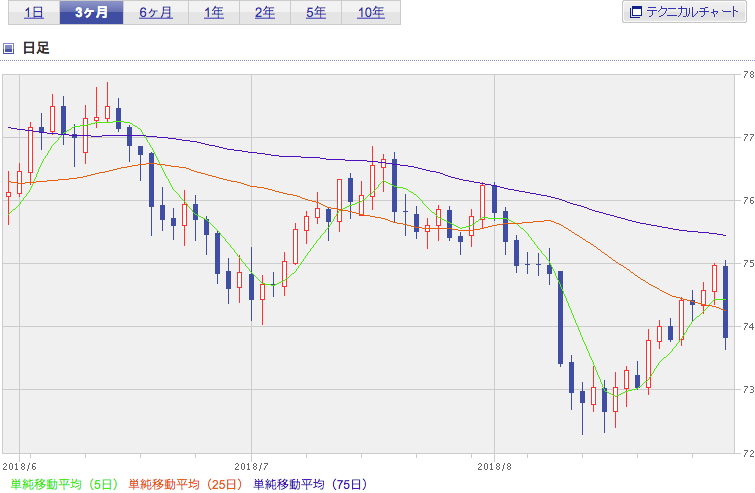The width and height of the screenshot is (755, 493).
Task: Show the 2年 chart period
Action: (265, 13)
